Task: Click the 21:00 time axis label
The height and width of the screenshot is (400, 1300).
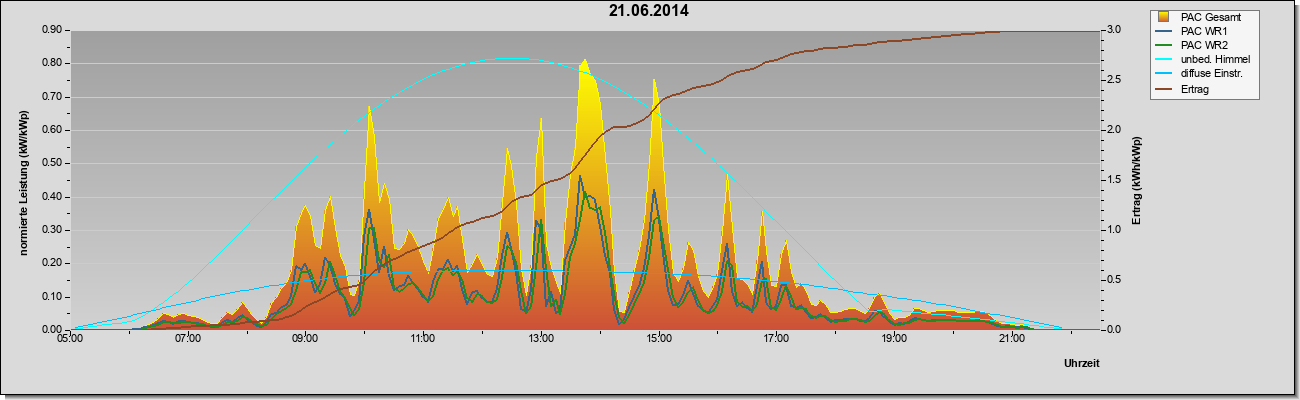Action: pyautogui.click(x=1012, y=341)
